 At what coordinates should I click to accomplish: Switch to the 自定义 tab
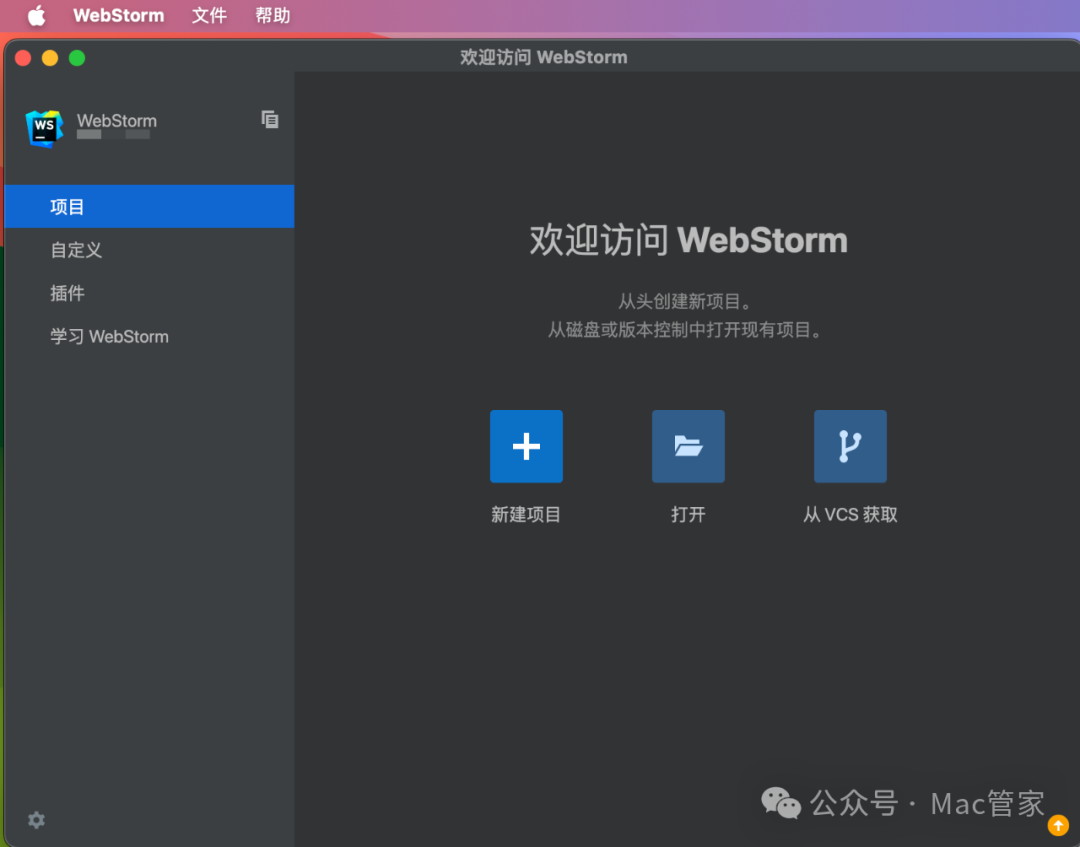pyautogui.click(x=149, y=249)
